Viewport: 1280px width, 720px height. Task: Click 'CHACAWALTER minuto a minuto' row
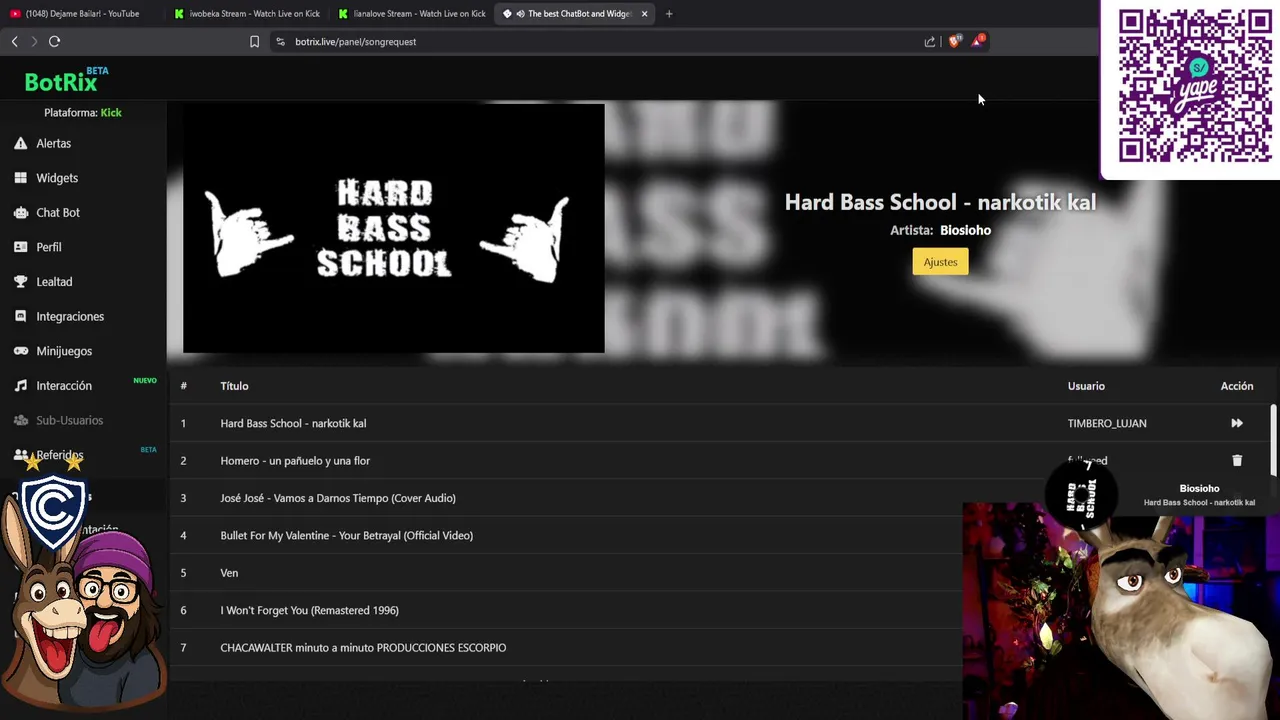coord(566,648)
